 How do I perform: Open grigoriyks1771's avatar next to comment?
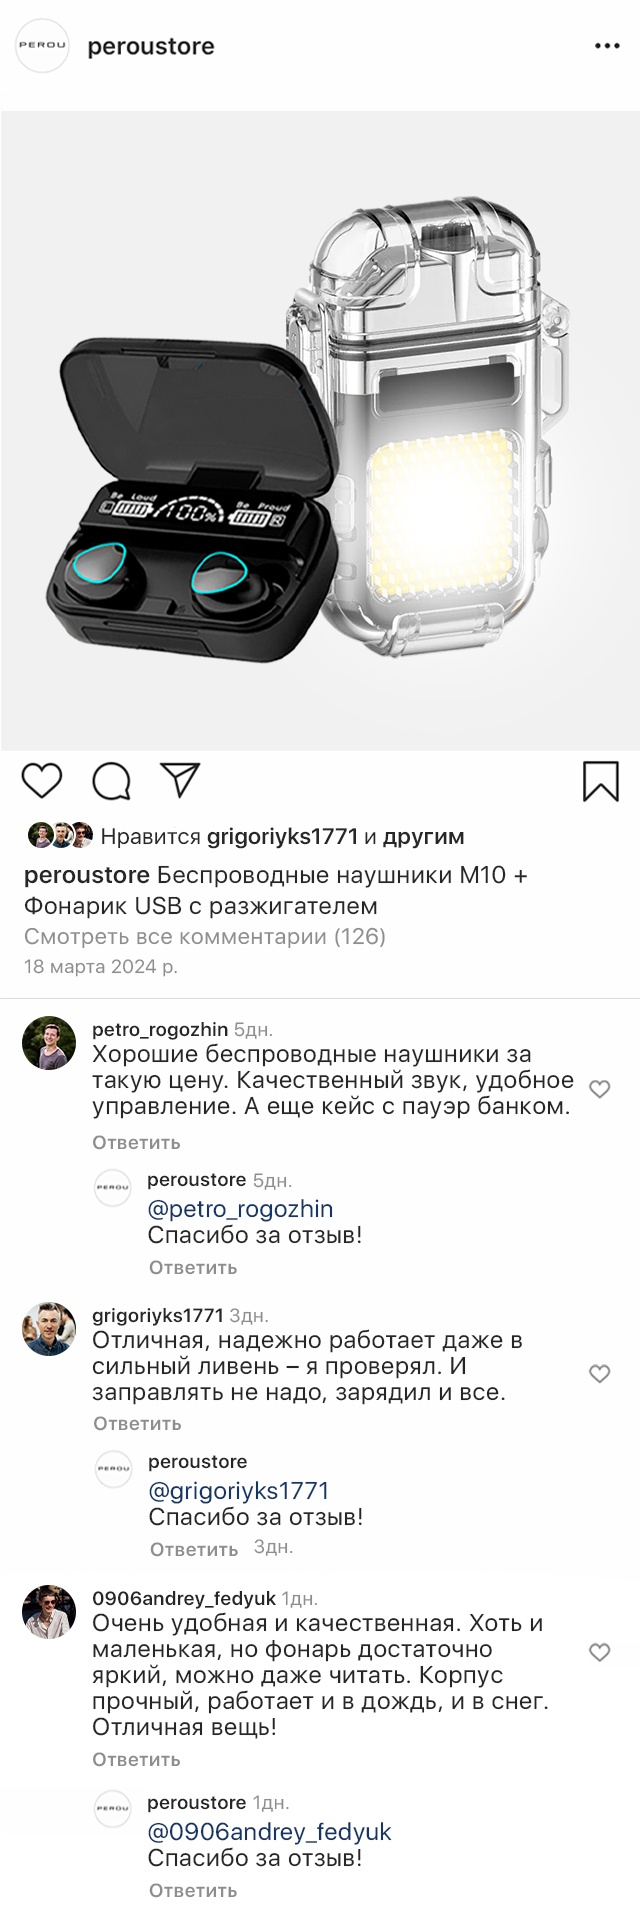pos(49,1329)
